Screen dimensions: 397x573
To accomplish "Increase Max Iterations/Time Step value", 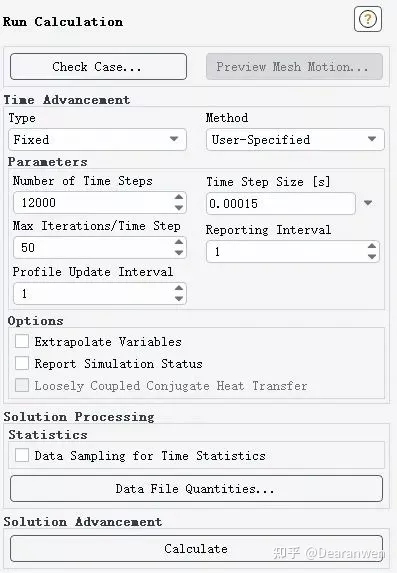I will tap(178, 242).
